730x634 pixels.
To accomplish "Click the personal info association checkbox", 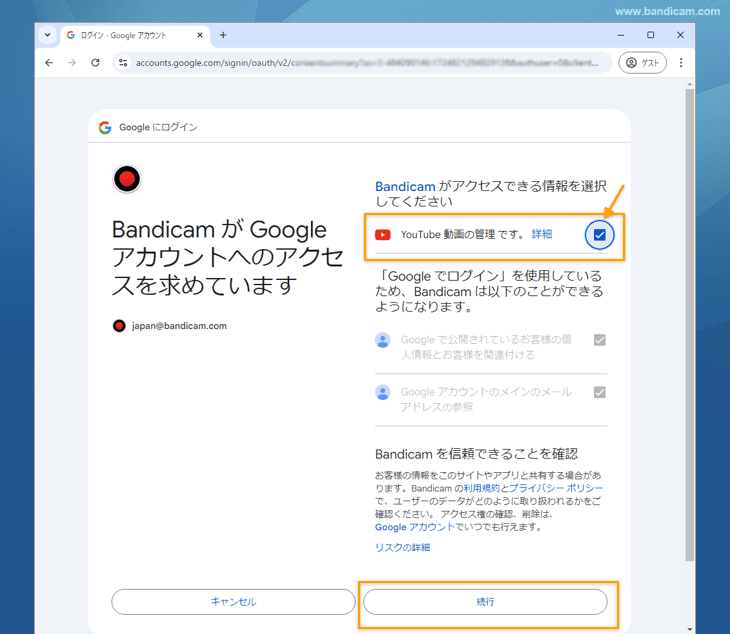I will [x=600, y=340].
